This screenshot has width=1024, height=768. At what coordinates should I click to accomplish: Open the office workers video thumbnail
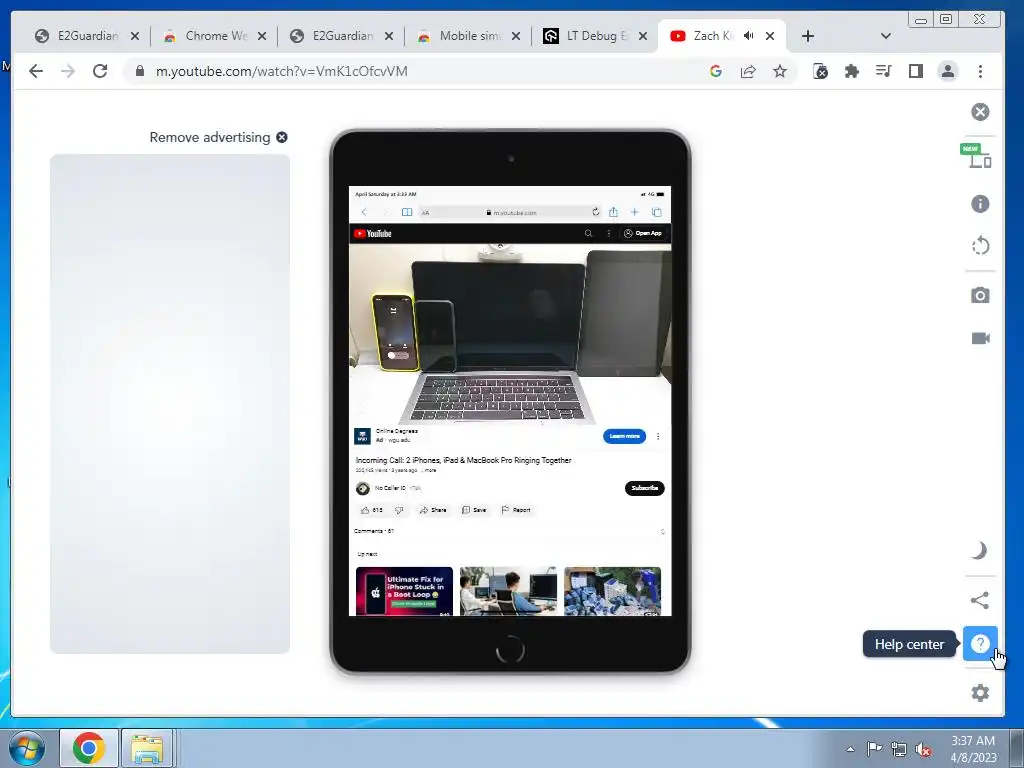click(x=508, y=591)
